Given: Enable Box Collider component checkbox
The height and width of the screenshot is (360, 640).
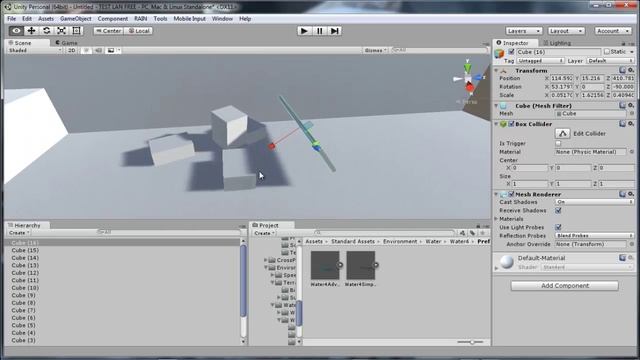Looking at the screenshot, I should pyautogui.click(x=511, y=124).
